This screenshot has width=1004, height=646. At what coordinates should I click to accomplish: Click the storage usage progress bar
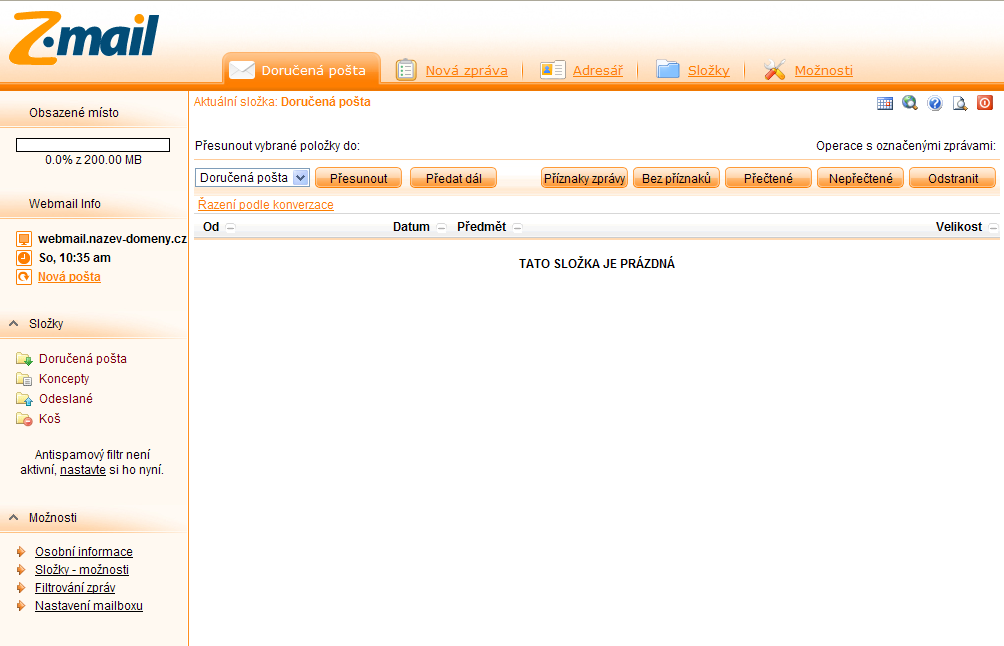93,145
